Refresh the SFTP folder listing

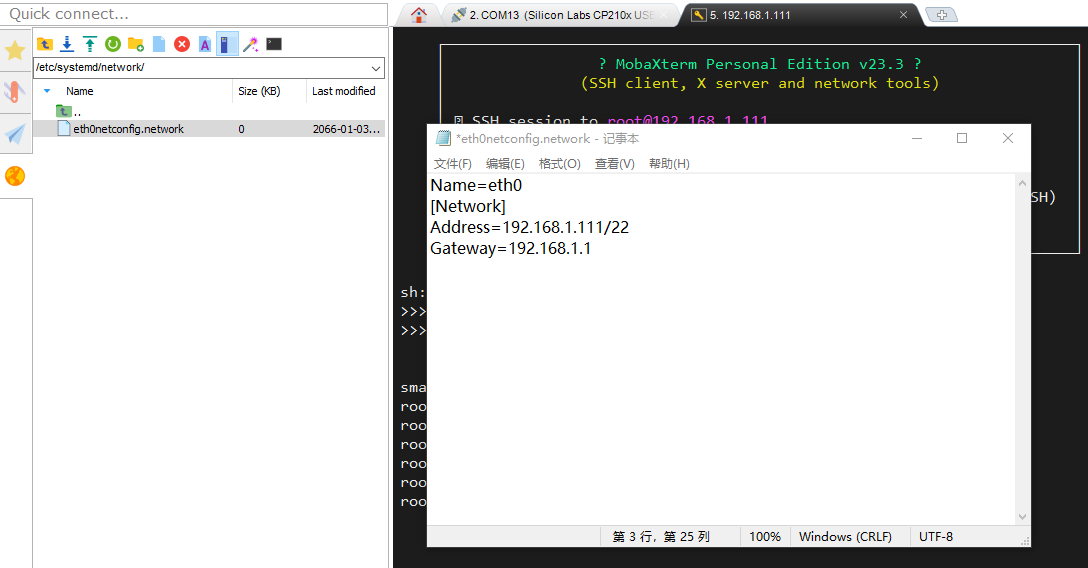(112, 44)
